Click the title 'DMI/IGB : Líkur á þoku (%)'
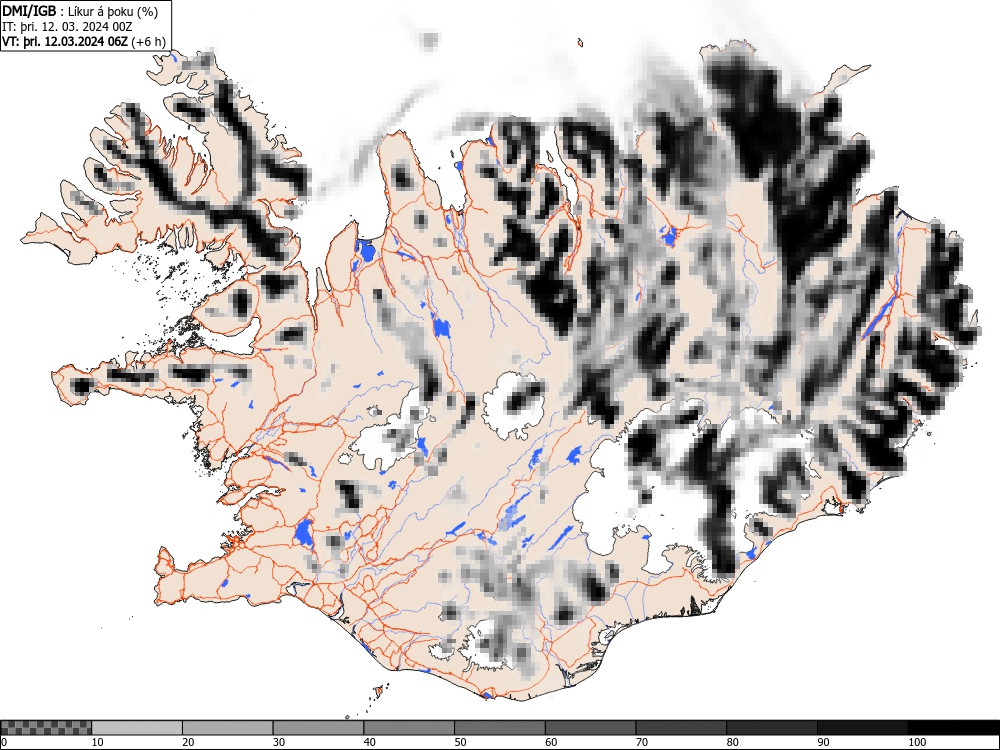The width and height of the screenshot is (1000, 750). point(80,11)
